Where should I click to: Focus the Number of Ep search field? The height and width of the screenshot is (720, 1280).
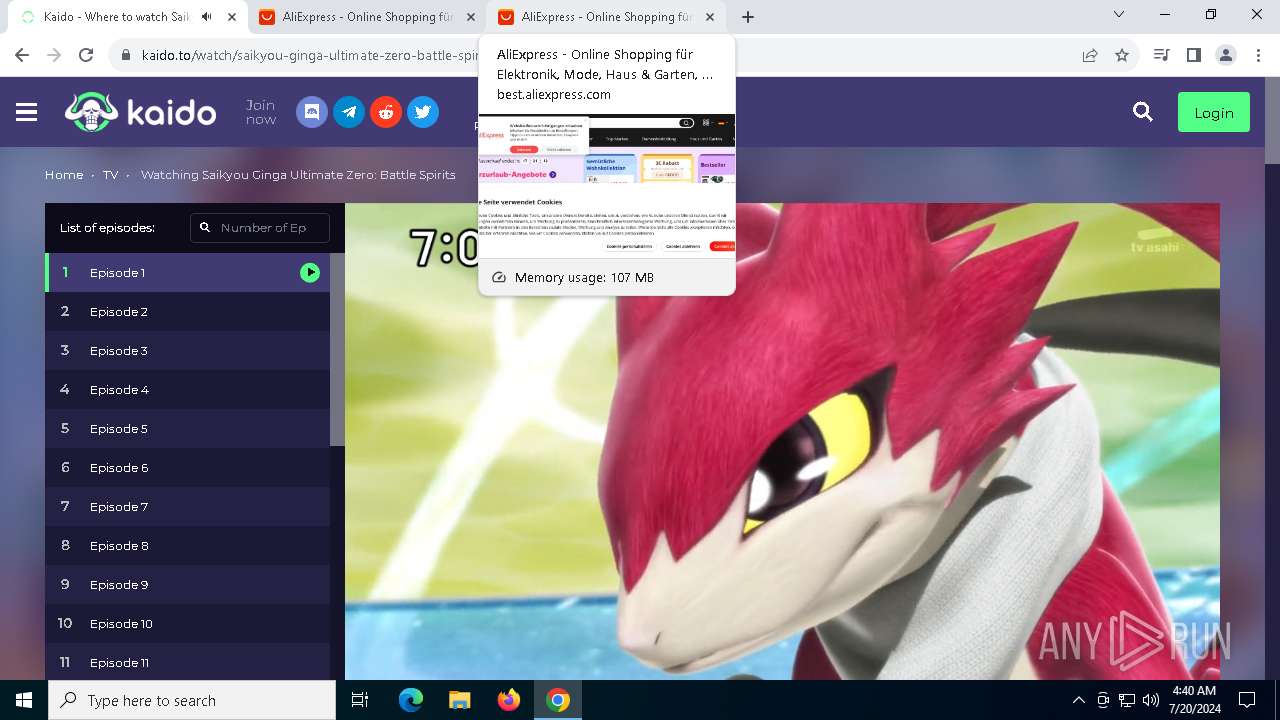[x=260, y=228]
